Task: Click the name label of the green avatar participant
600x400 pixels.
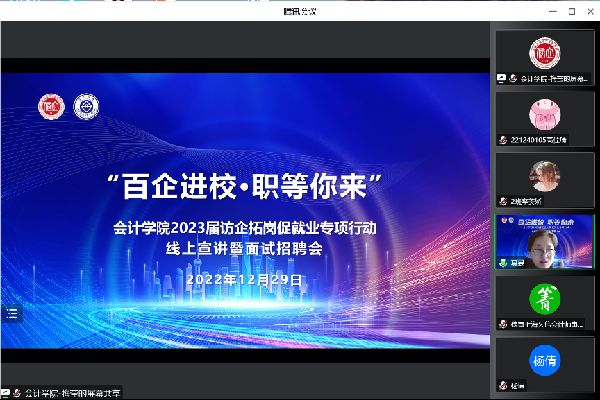Action: (550, 324)
